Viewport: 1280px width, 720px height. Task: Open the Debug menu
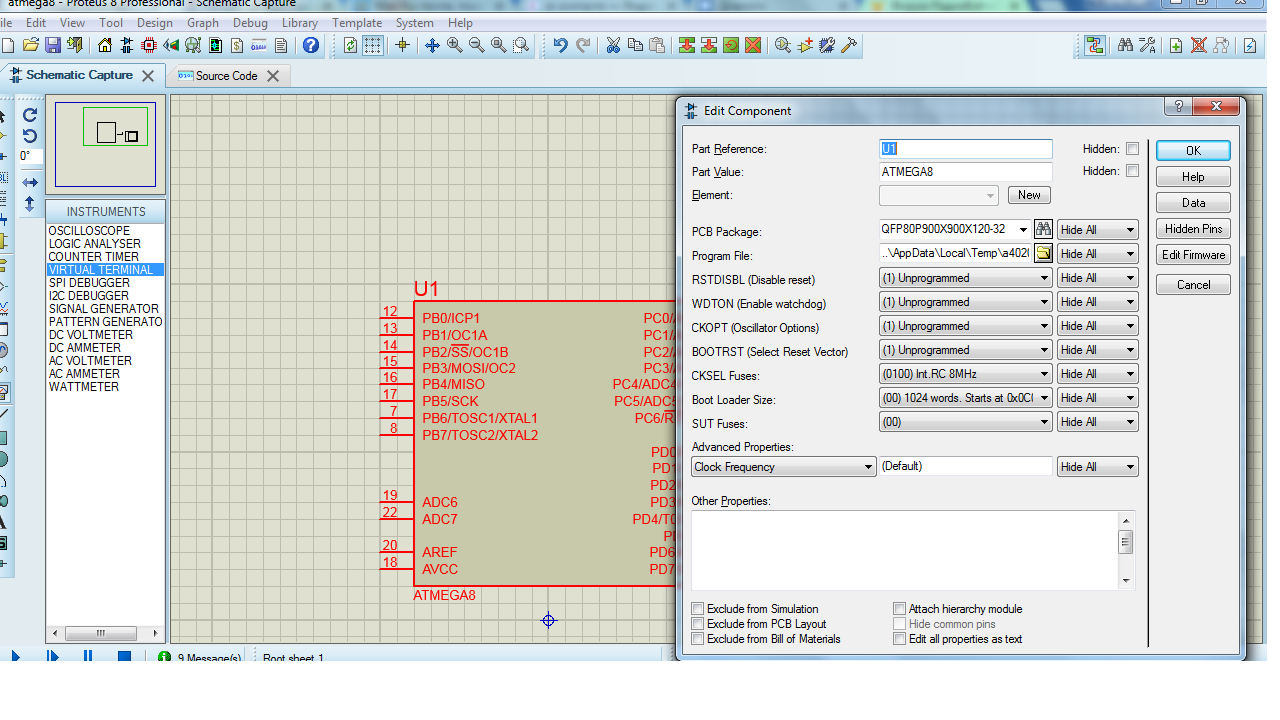(250, 22)
